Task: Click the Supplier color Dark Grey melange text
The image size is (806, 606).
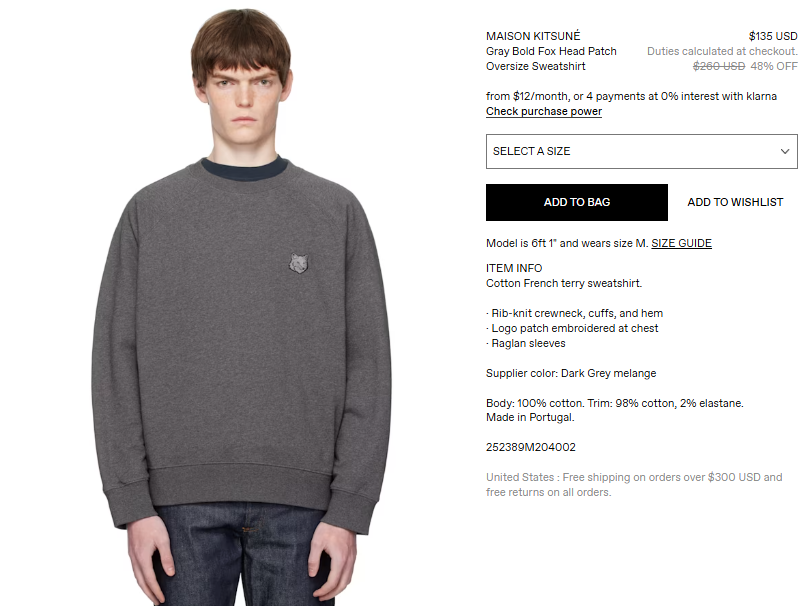Action: 571,373
